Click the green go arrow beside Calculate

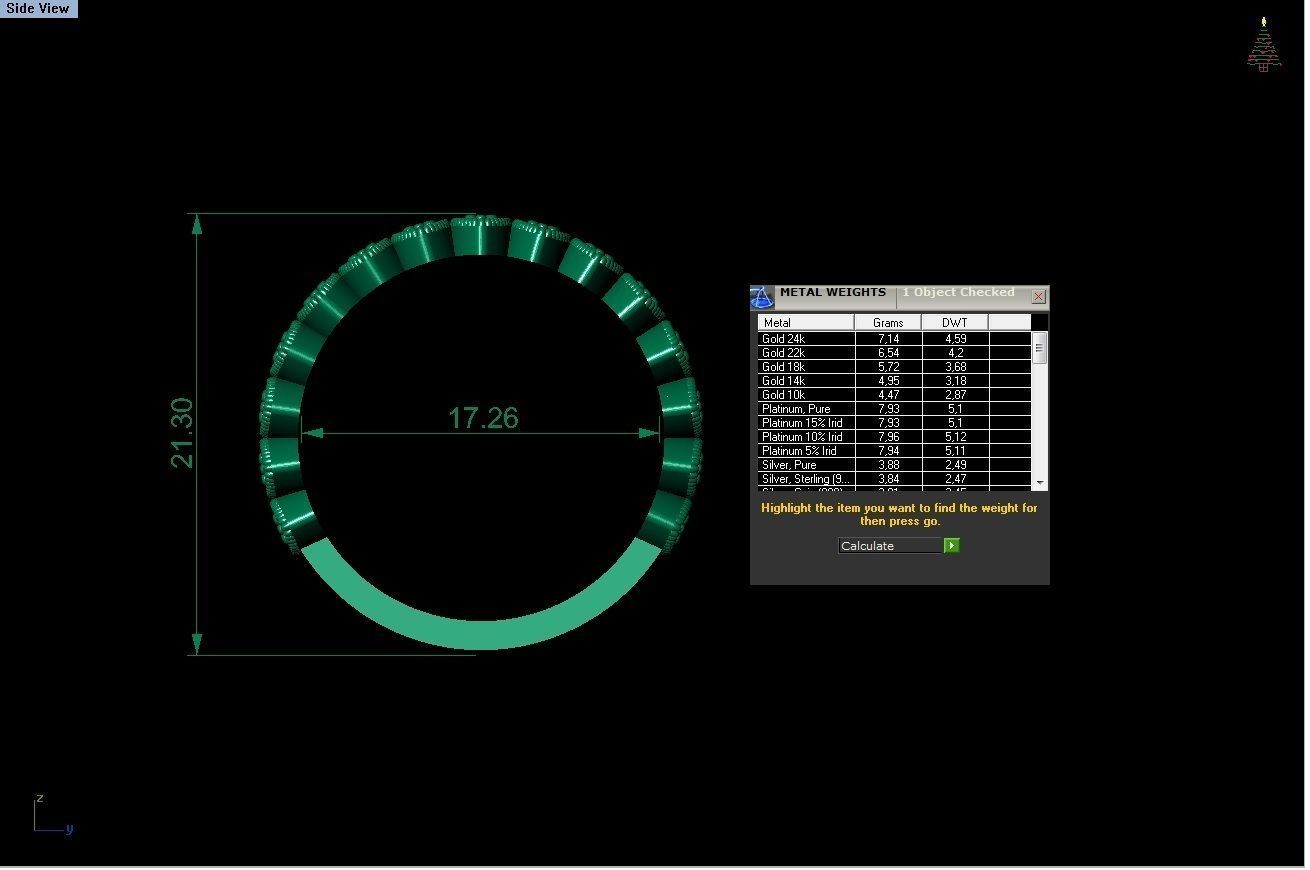(952, 545)
